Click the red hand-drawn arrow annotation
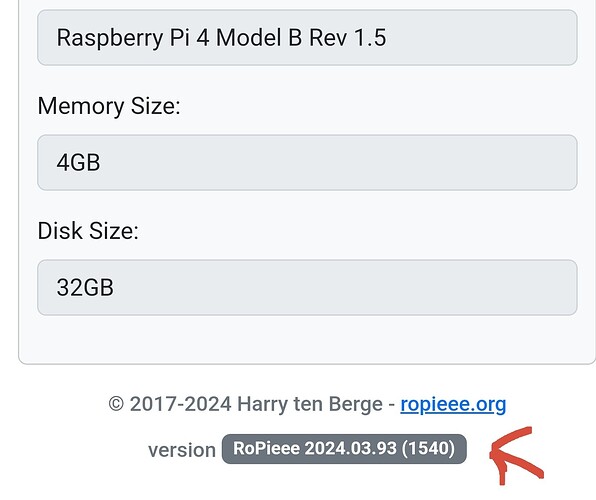Viewport: 596px width, 500px height. (x=516, y=456)
